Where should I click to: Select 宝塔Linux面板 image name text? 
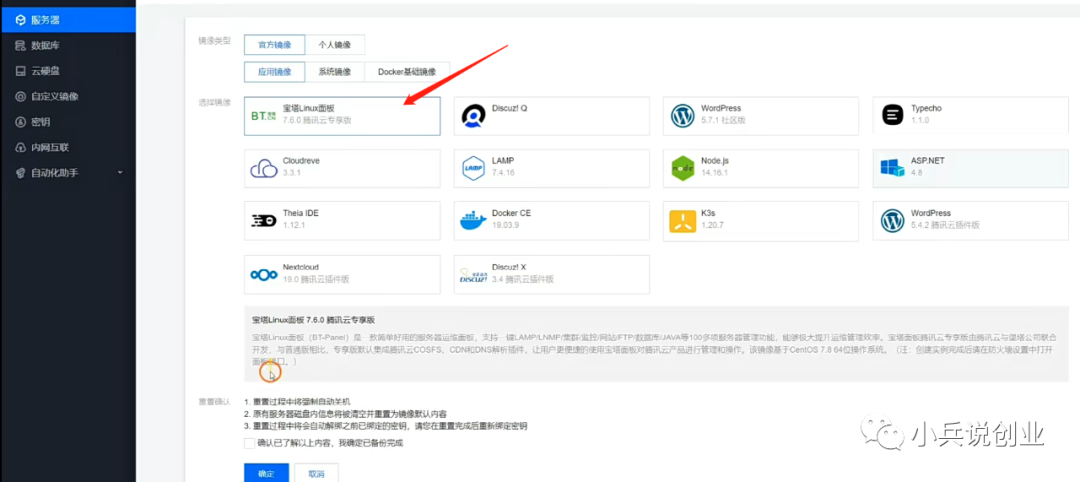pos(308,109)
